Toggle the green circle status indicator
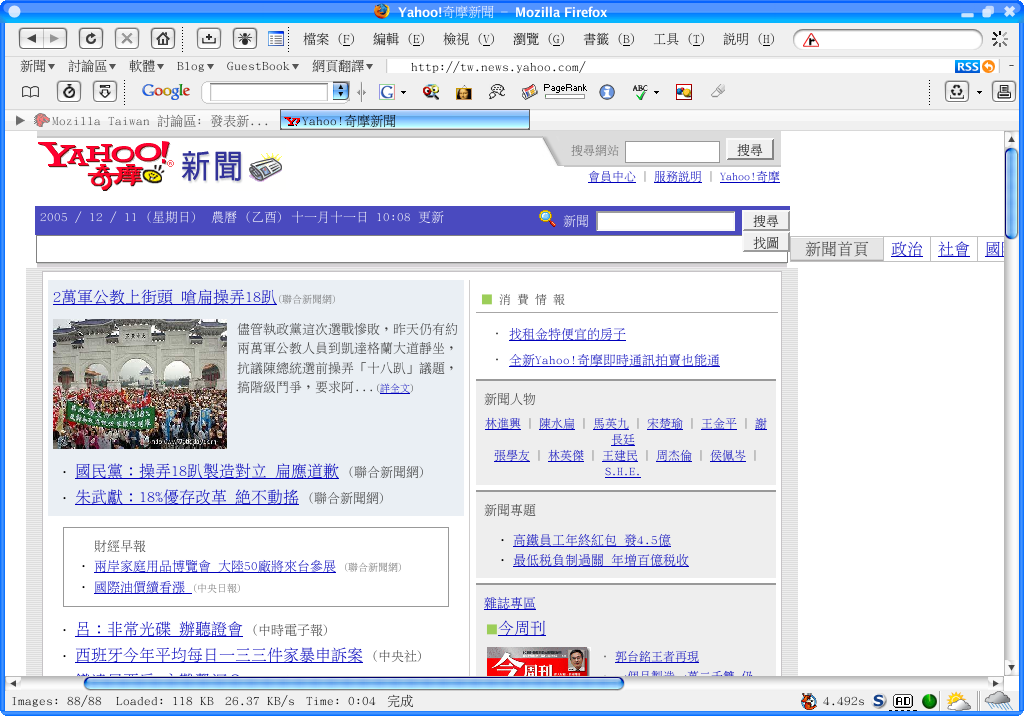 (x=929, y=701)
